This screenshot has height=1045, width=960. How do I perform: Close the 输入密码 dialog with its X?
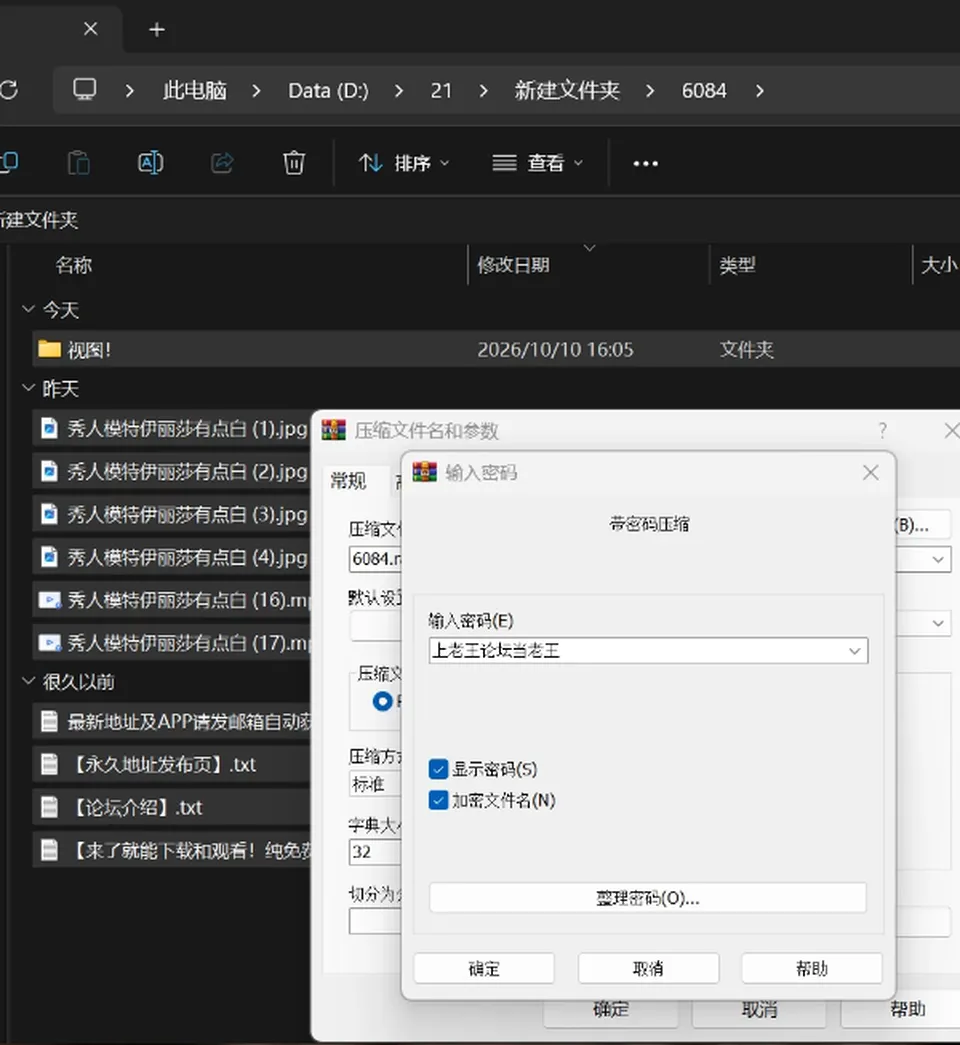(871, 473)
